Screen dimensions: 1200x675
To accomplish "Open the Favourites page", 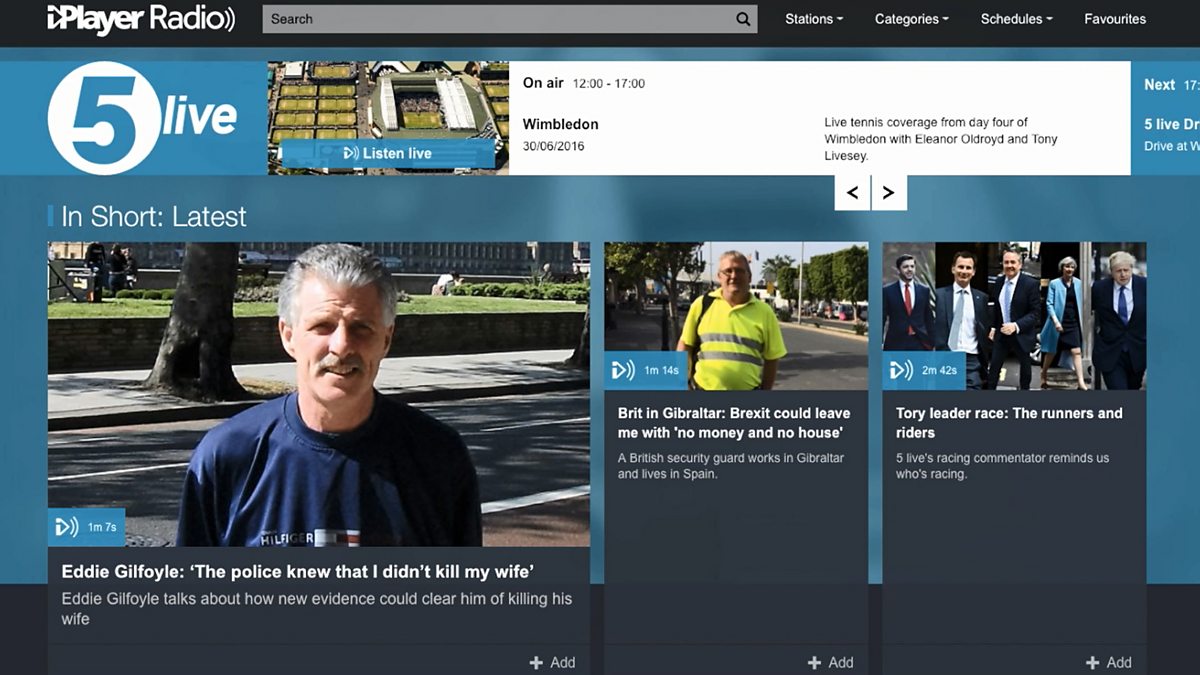I will click(1115, 19).
